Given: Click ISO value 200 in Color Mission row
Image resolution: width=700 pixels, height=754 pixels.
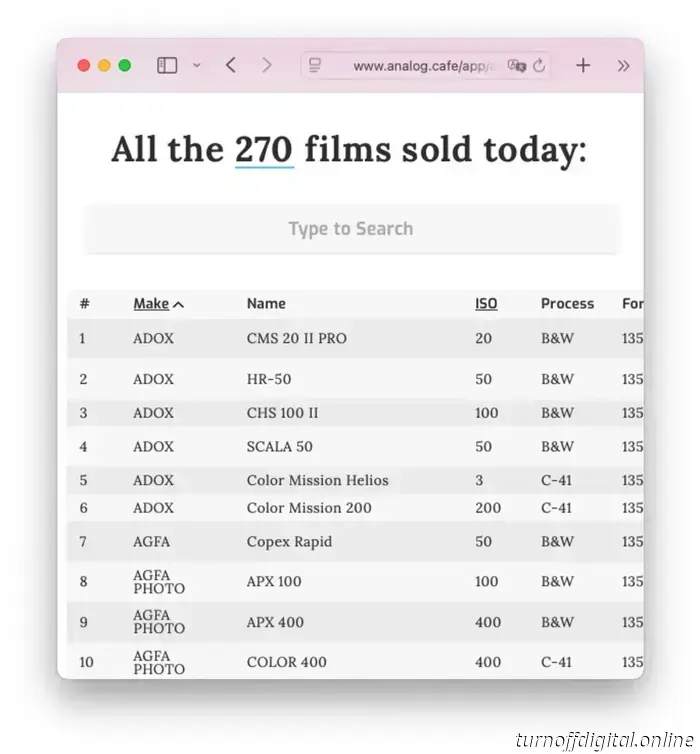Looking at the screenshot, I should [x=488, y=508].
